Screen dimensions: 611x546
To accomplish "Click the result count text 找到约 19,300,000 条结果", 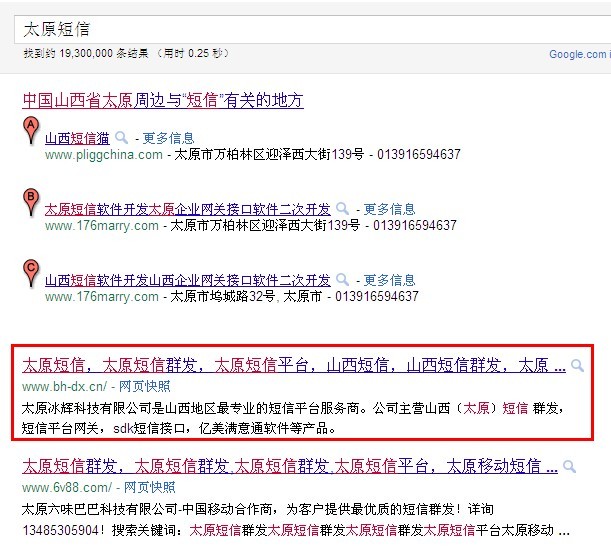I will click(x=86, y=53).
